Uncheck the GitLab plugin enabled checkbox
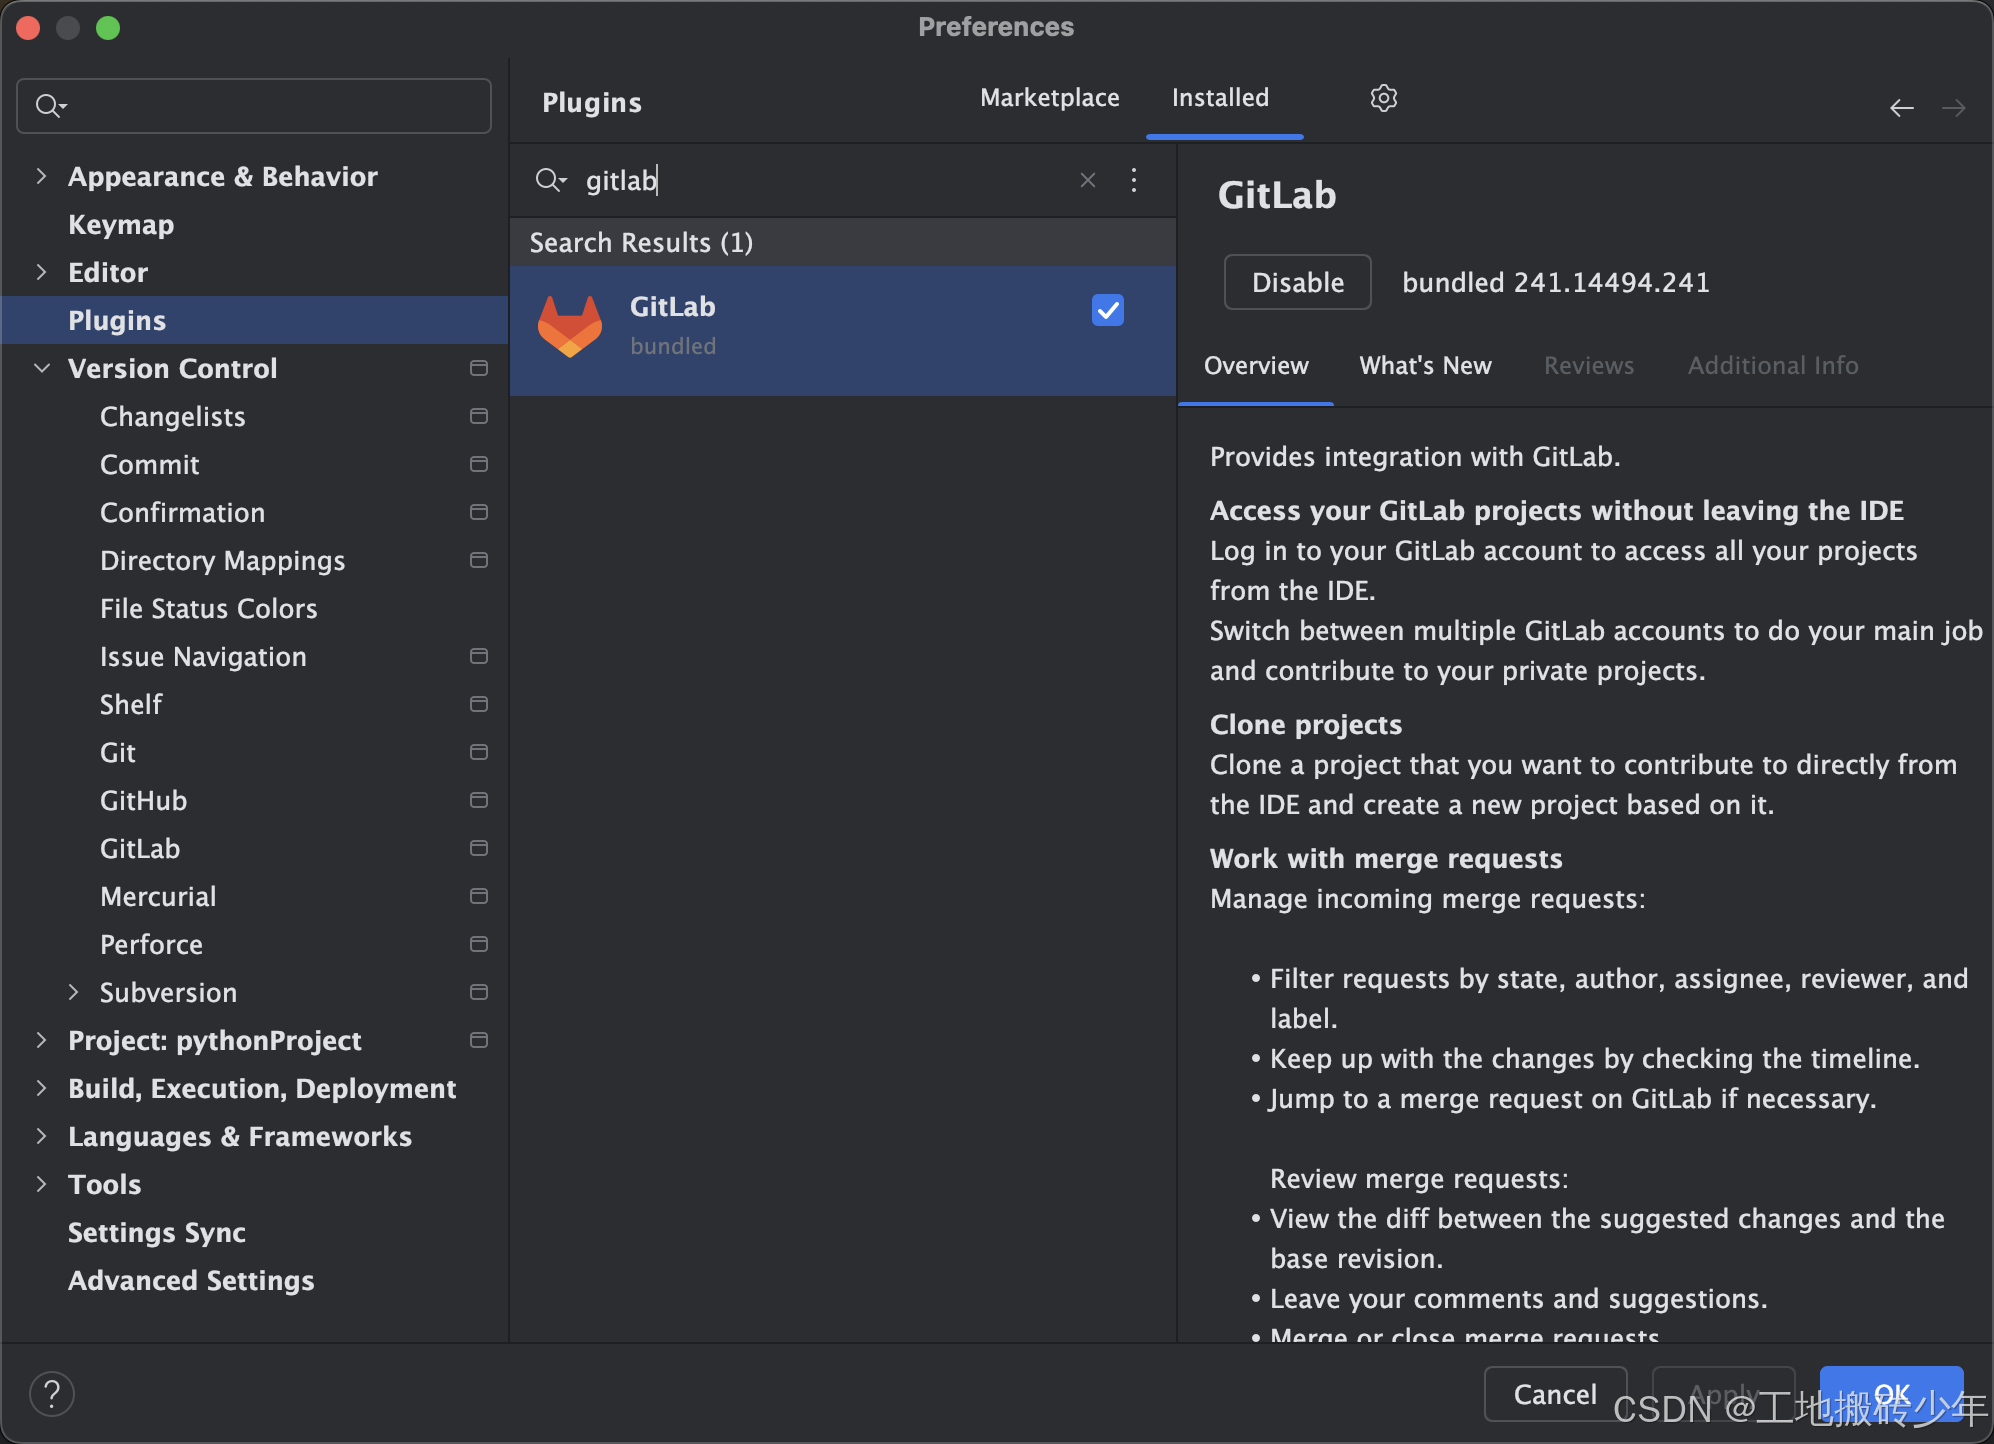 (x=1107, y=310)
